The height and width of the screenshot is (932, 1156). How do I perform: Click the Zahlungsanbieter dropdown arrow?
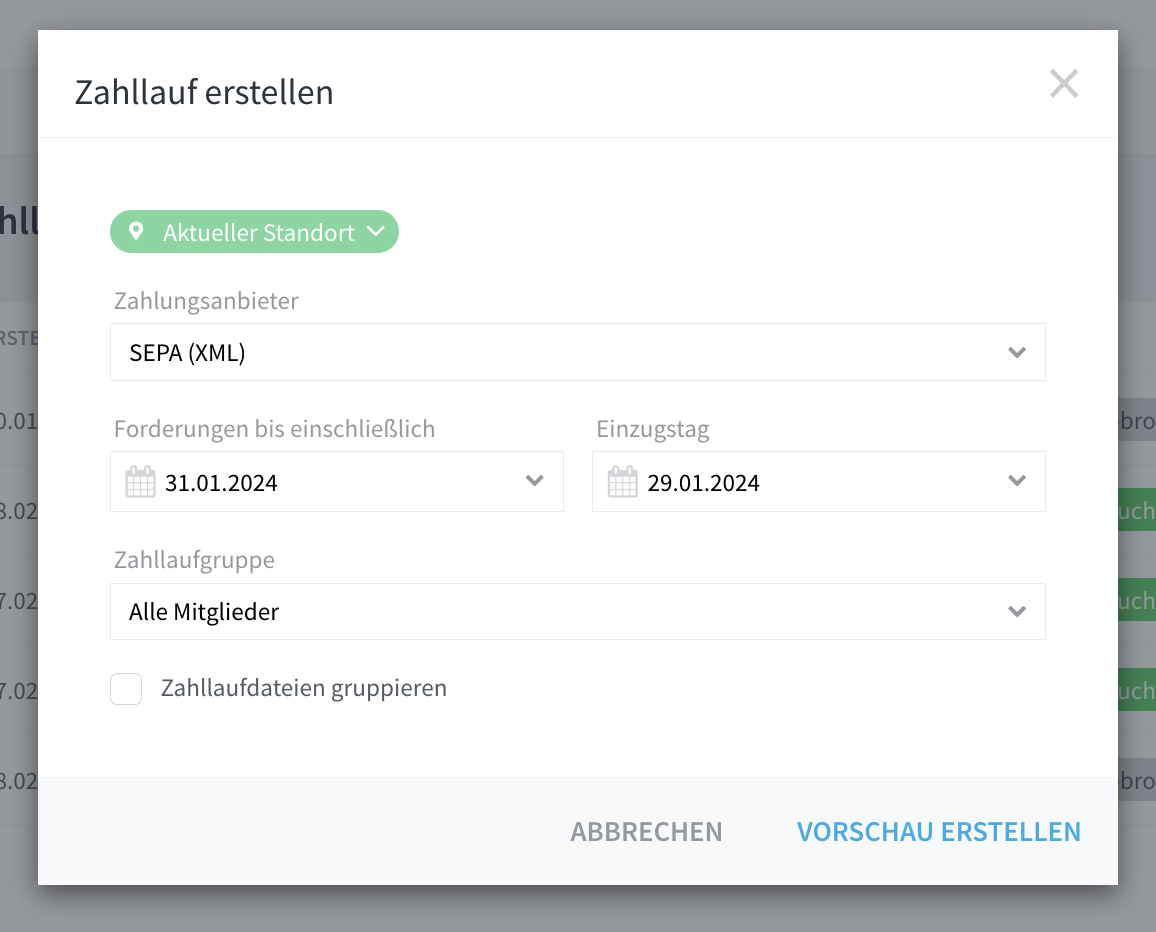pyautogui.click(x=1017, y=352)
